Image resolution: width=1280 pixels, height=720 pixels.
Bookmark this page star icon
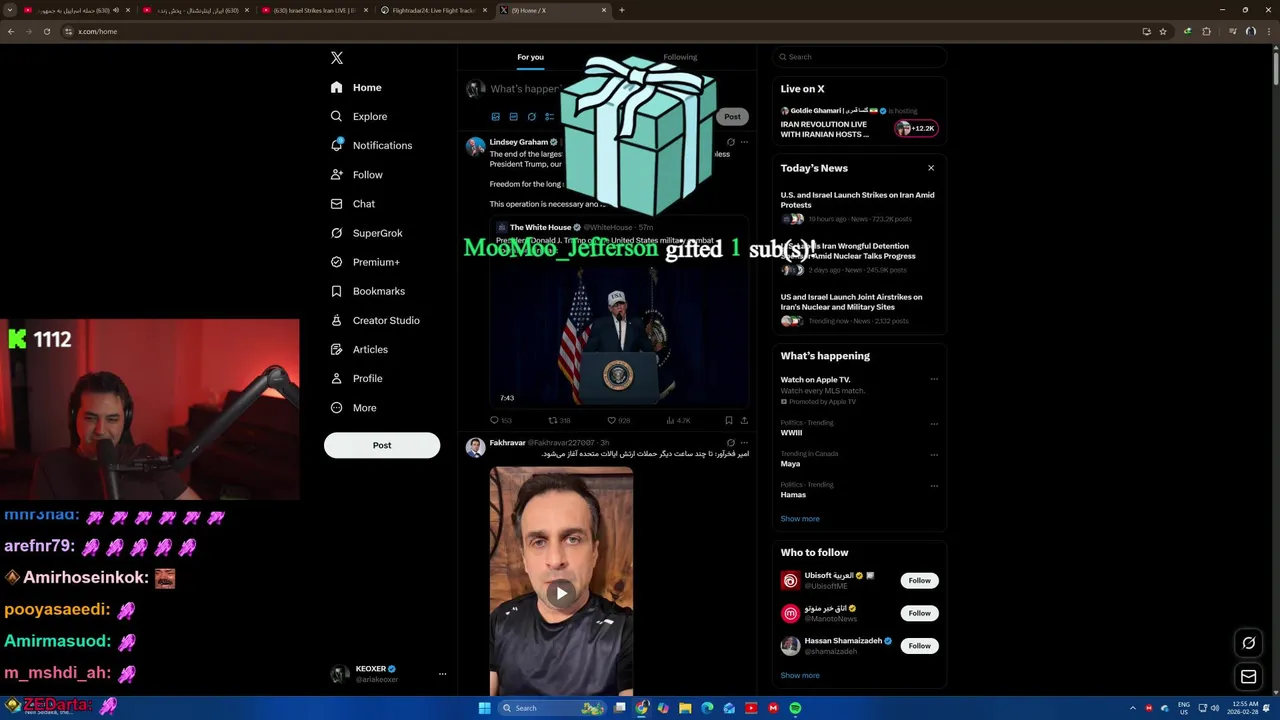coord(1163,31)
